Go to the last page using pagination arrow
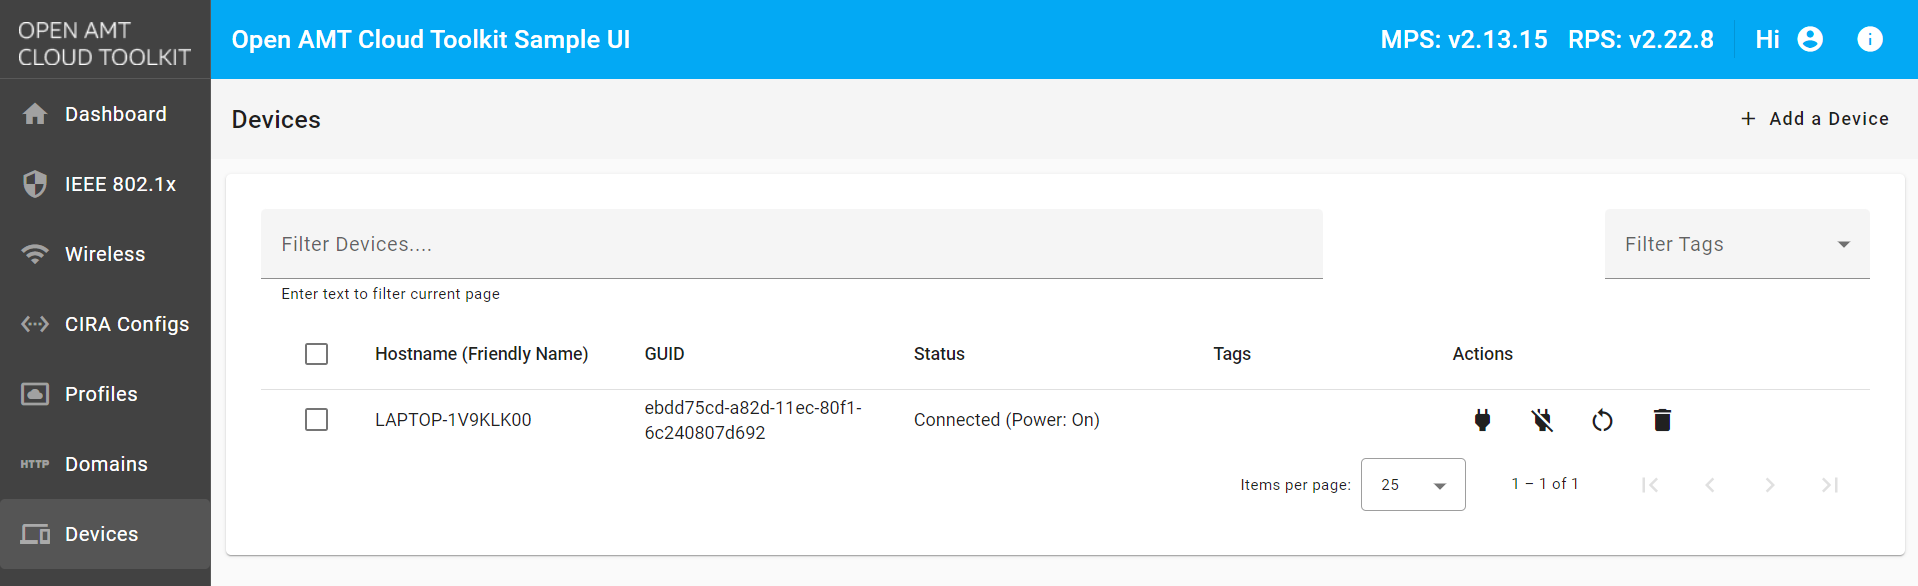Viewport: 1918px width, 586px height. (1831, 485)
